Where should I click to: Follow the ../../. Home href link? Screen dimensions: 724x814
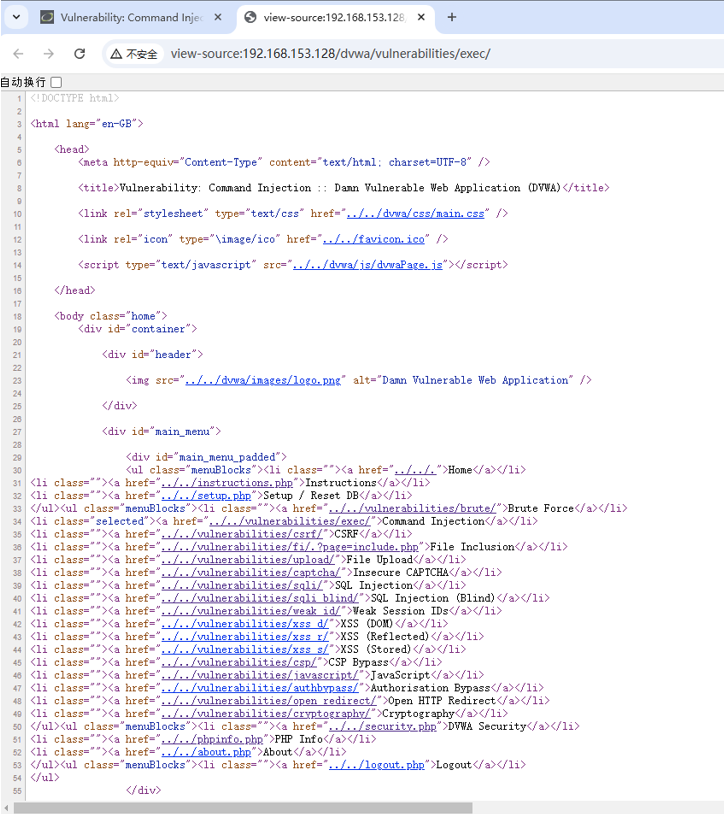click(415, 470)
